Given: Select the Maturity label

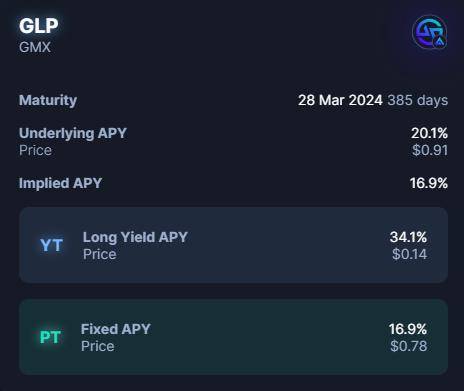Looking at the screenshot, I should click(48, 100).
